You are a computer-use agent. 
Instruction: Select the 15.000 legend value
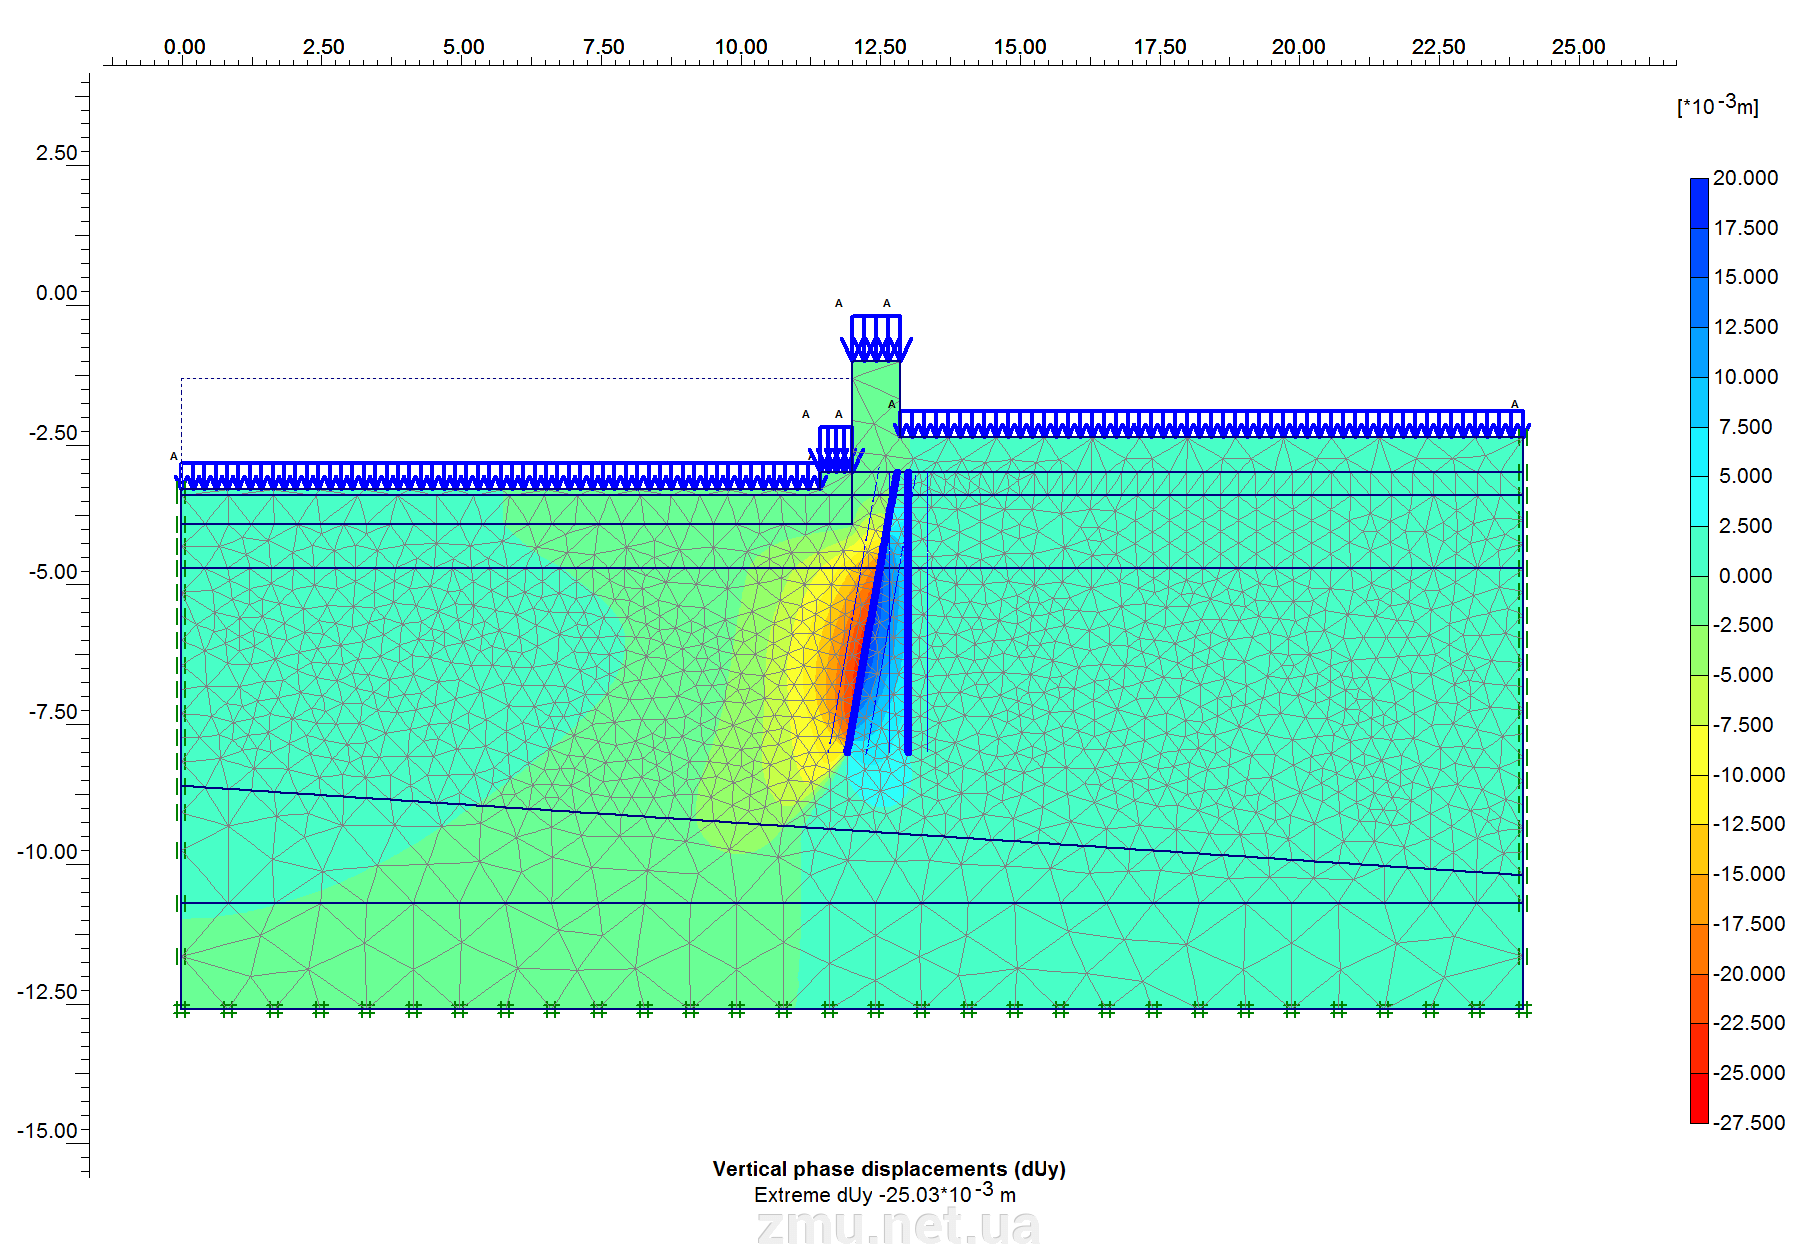click(1745, 277)
